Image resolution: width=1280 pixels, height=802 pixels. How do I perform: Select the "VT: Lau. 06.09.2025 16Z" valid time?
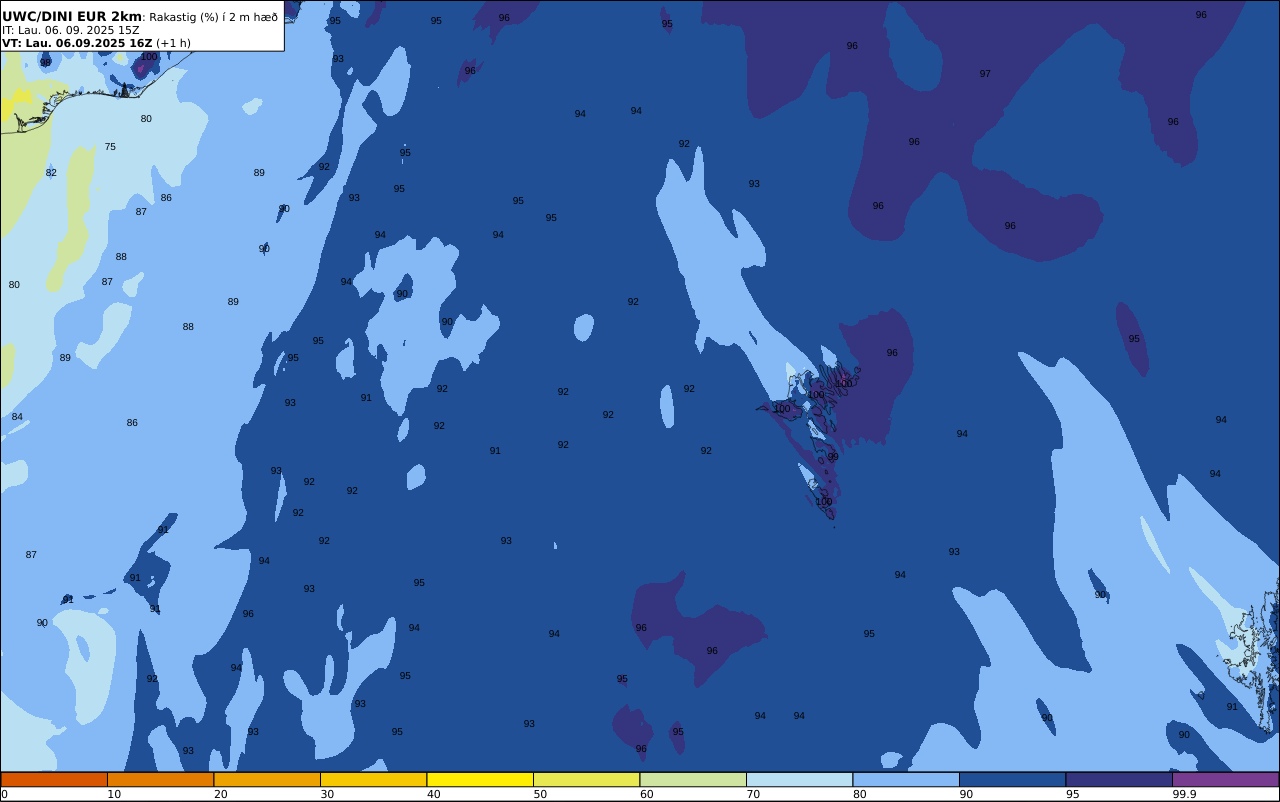tap(77, 43)
